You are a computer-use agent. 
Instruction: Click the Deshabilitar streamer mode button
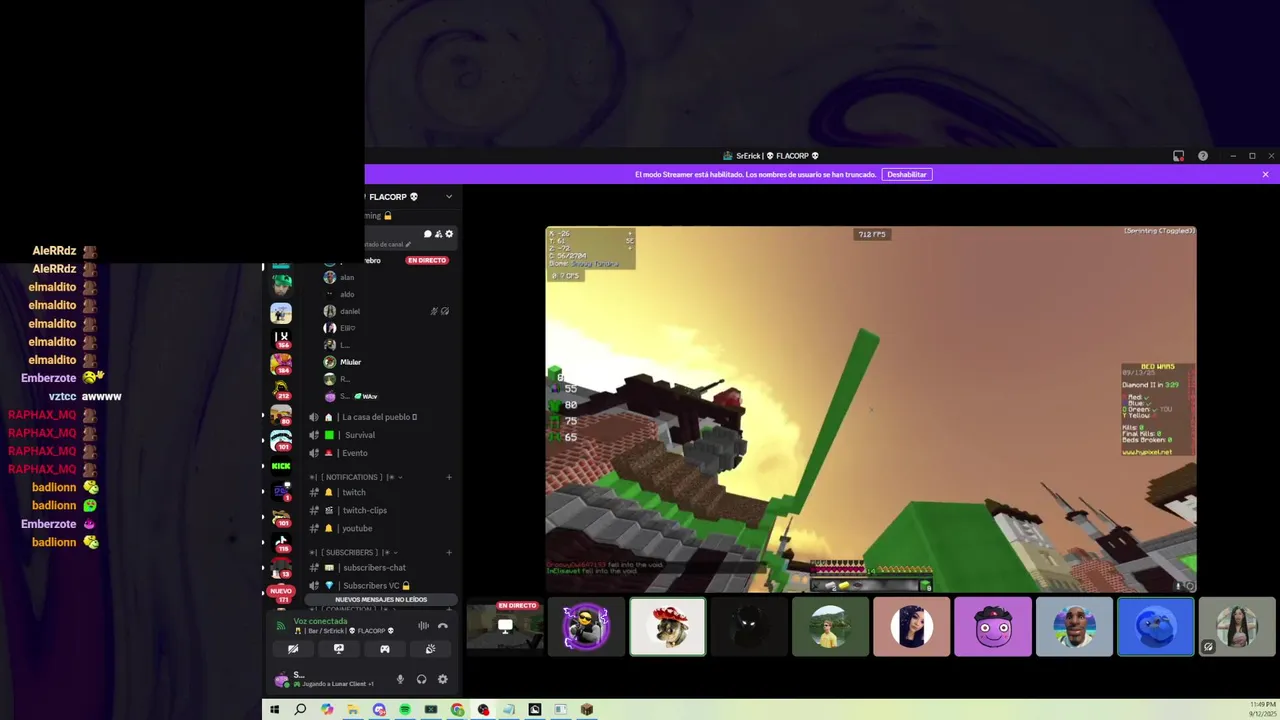[x=907, y=174]
